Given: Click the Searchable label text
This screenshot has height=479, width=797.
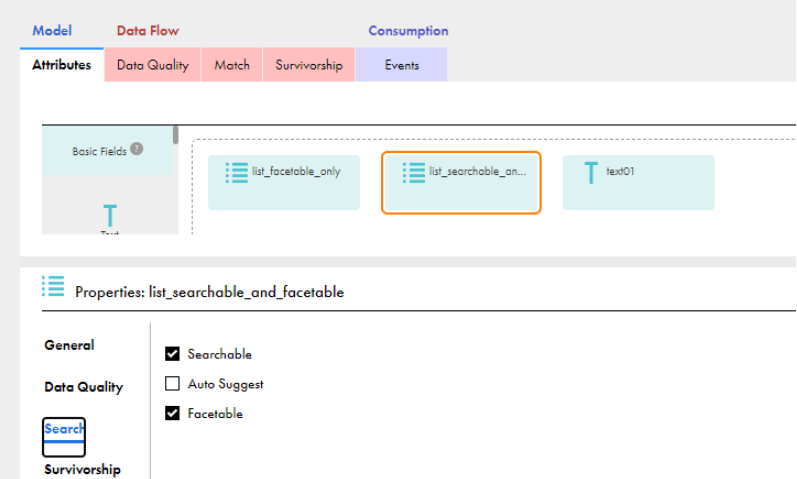Looking at the screenshot, I should (220, 354).
